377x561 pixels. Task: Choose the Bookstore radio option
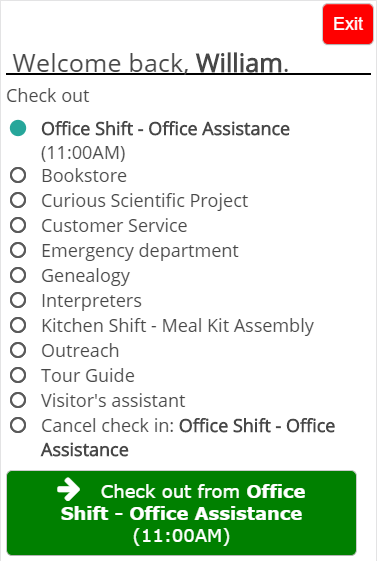[18, 175]
